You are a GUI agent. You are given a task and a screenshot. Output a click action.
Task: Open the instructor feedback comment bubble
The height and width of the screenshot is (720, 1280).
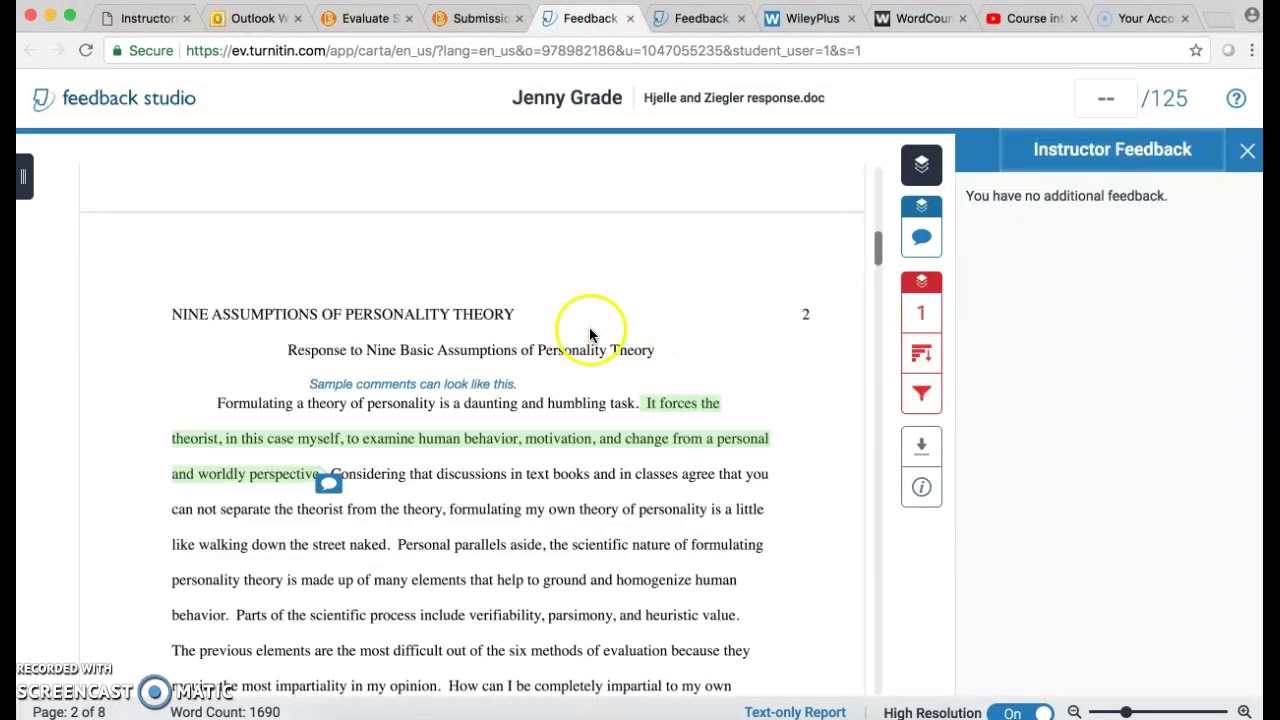tap(921, 237)
